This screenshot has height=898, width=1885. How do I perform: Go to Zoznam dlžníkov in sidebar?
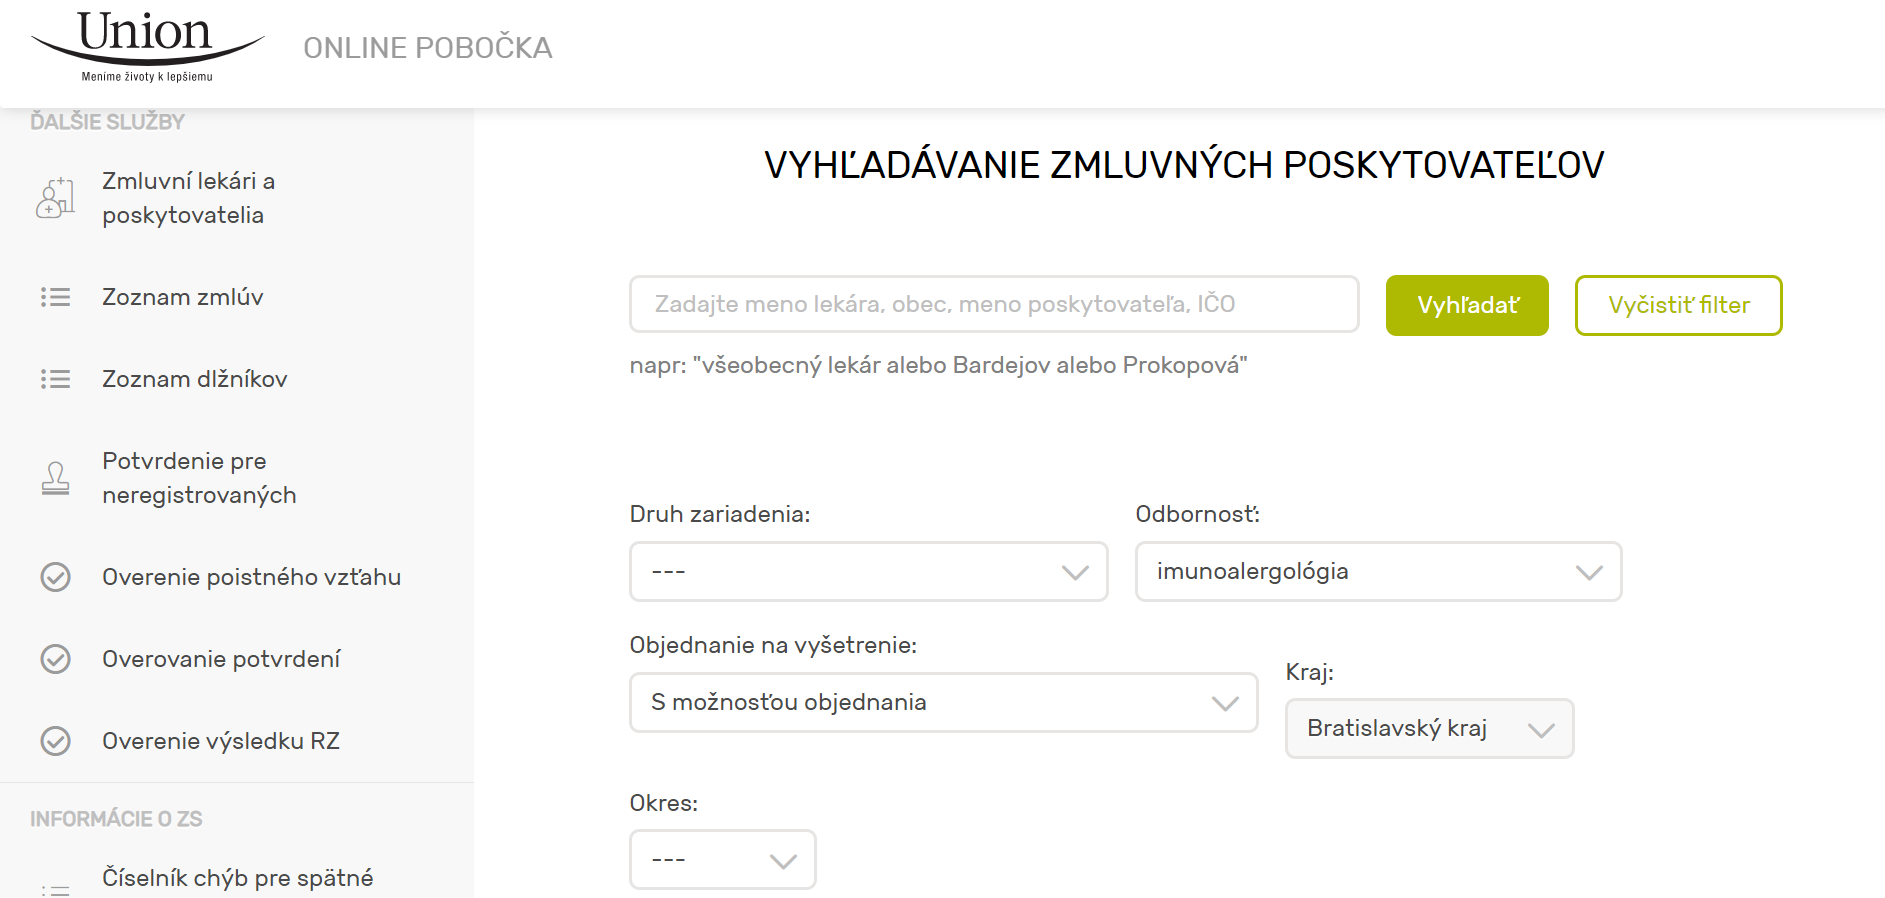pos(194,379)
